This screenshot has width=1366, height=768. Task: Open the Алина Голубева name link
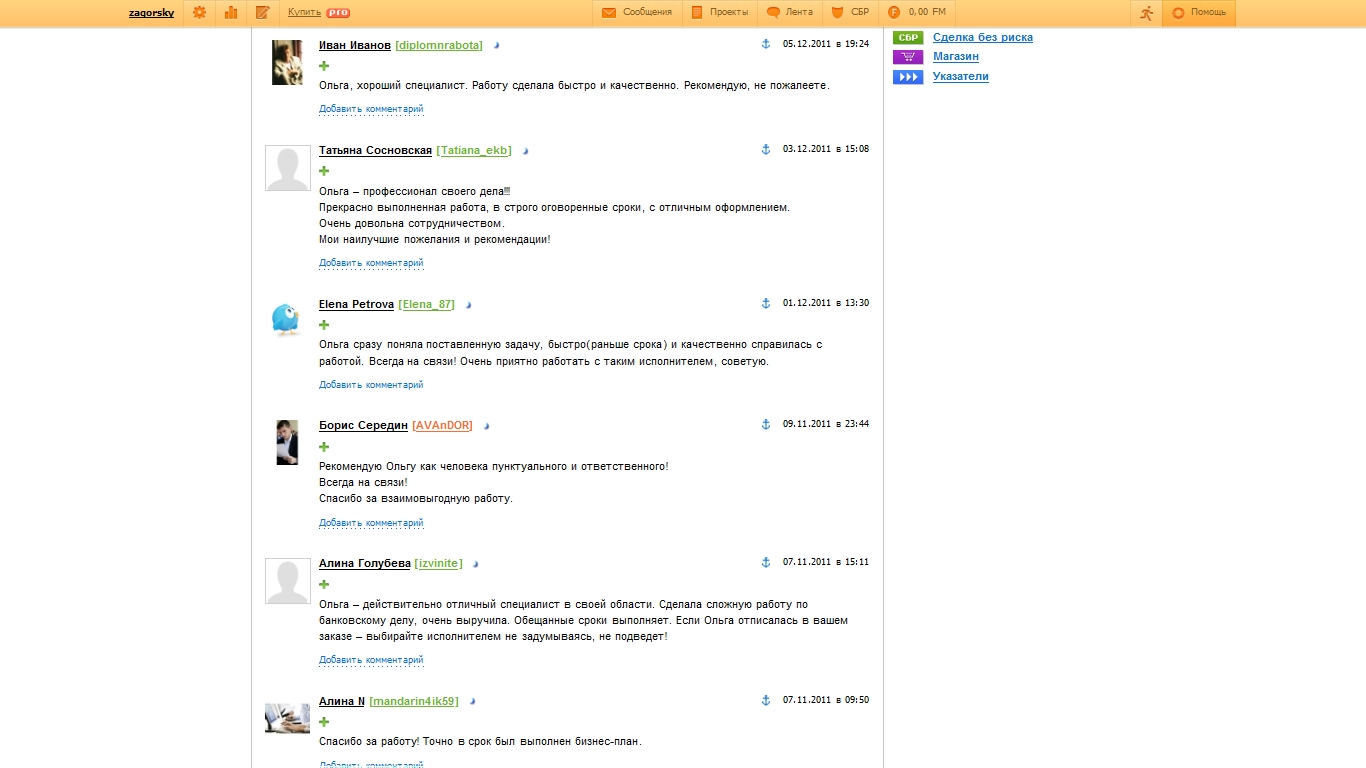tap(365, 564)
